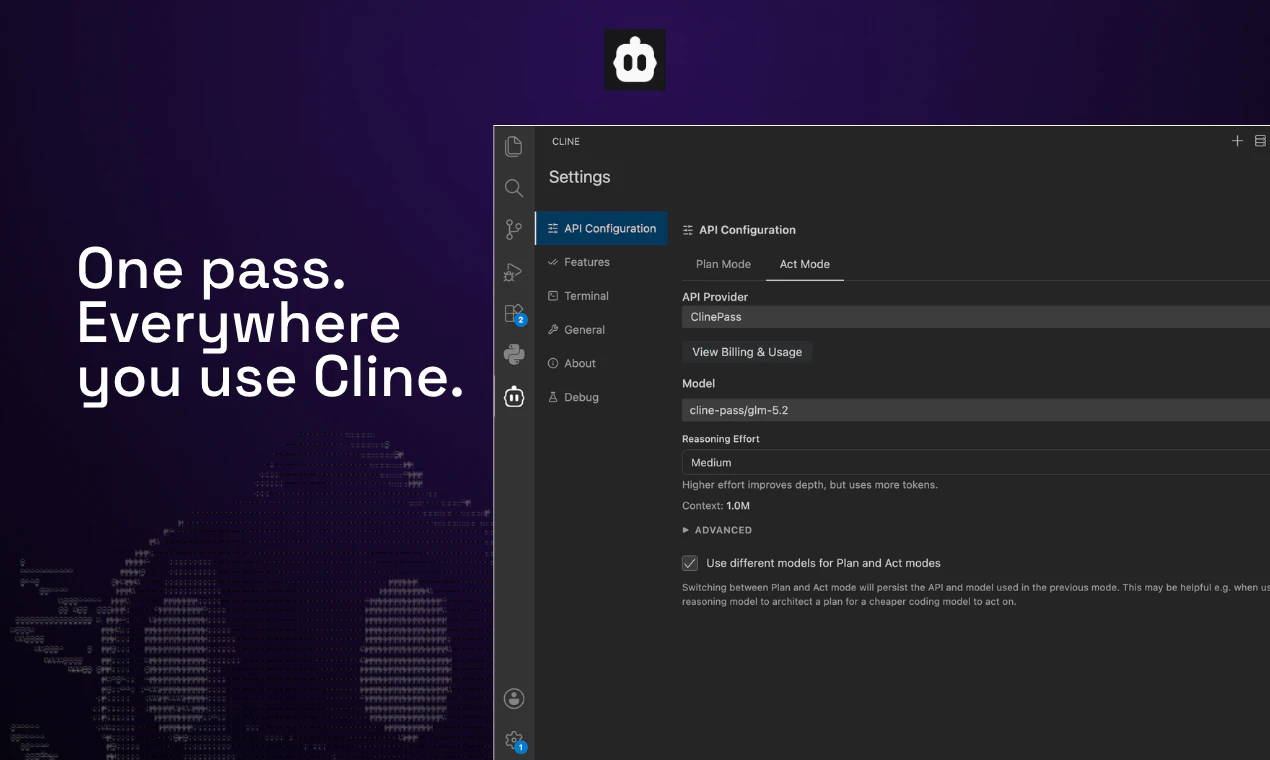Open the Python icon in activity bar
The height and width of the screenshot is (760, 1270).
tap(514, 354)
